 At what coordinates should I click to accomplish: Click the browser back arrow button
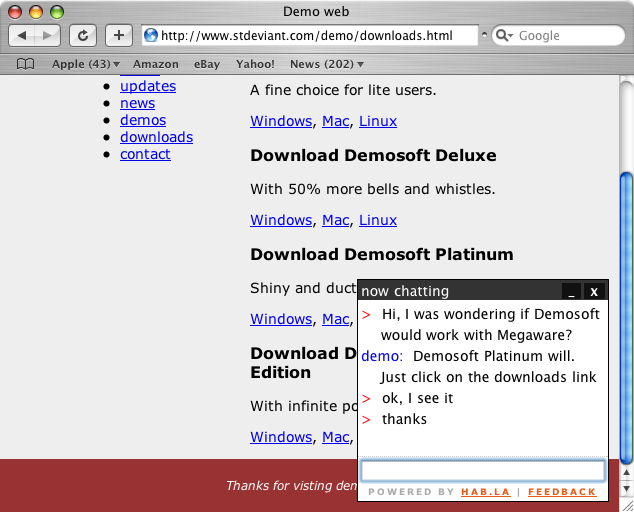click(24, 35)
